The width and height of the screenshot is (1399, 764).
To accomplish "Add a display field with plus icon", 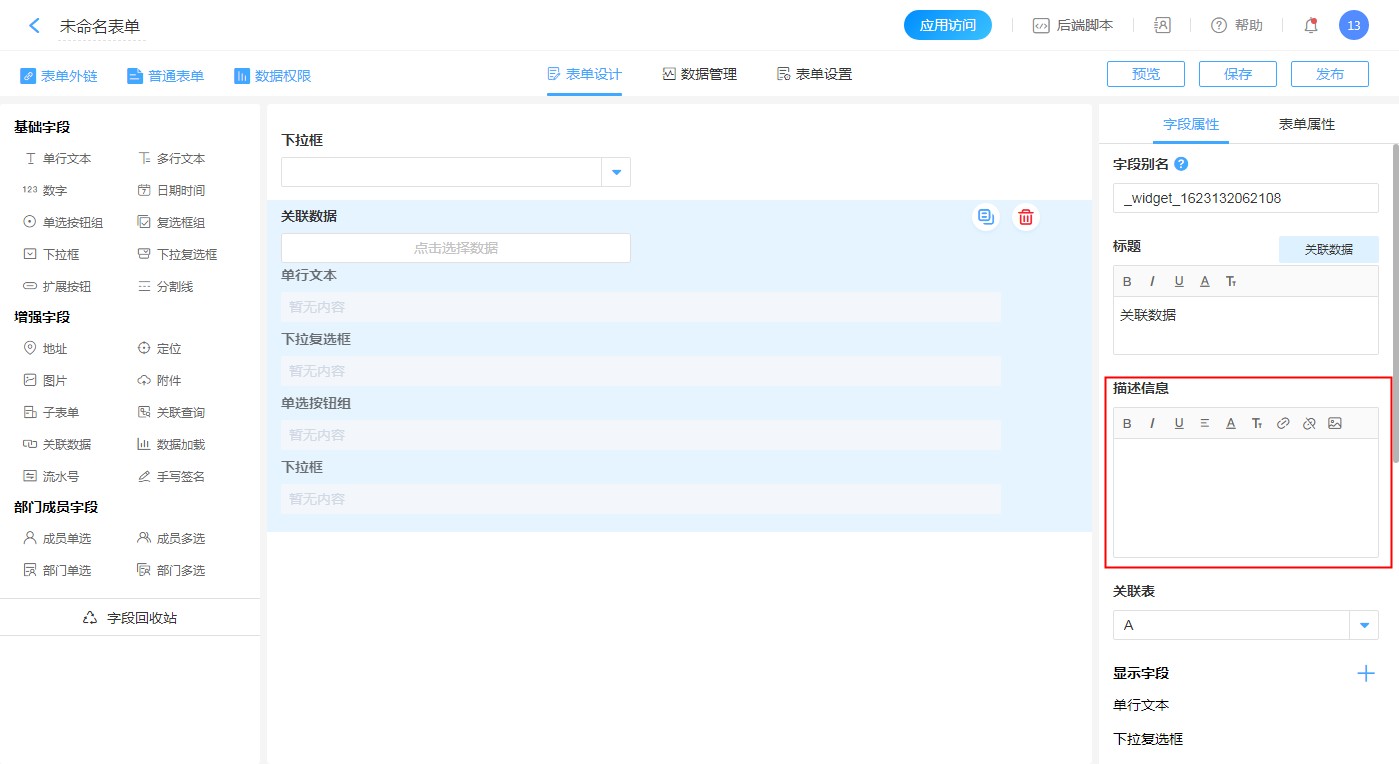I will (1365, 673).
